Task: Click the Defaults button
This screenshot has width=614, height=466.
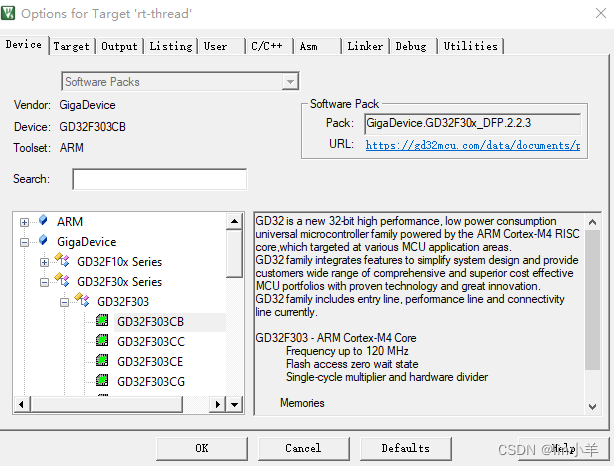Action: [406, 448]
